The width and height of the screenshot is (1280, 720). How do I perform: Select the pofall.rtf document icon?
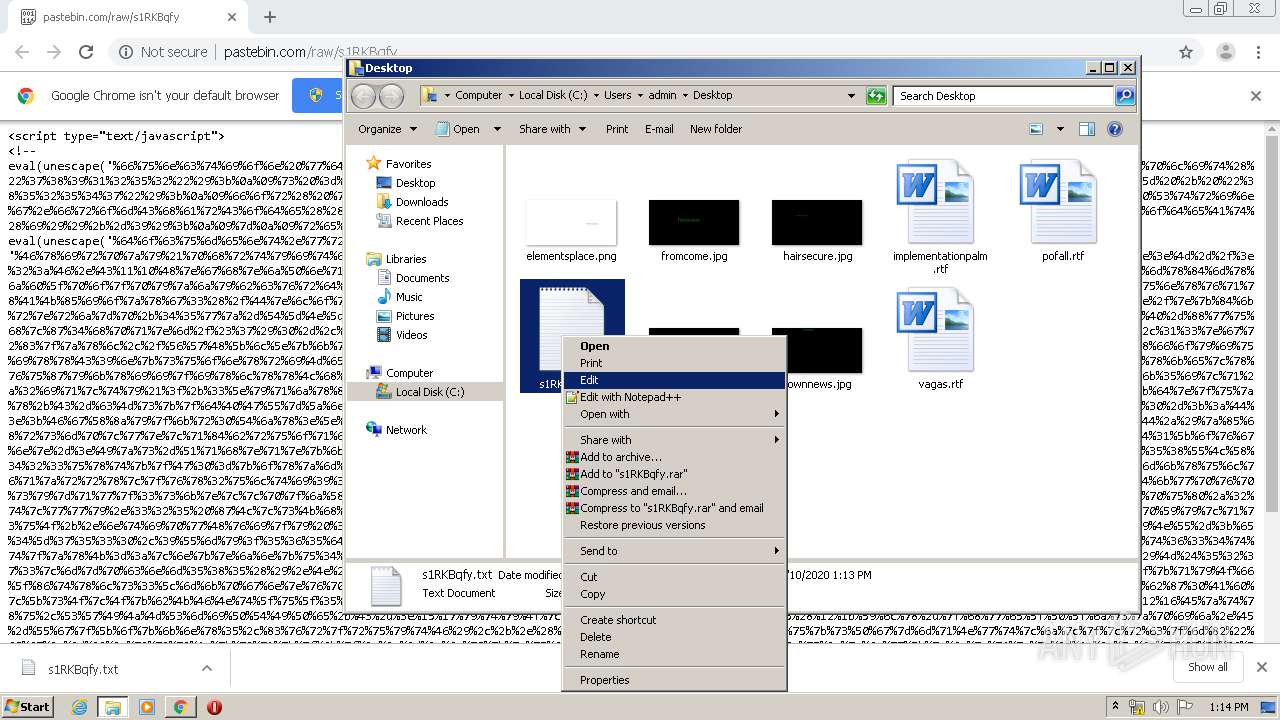[1058, 202]
